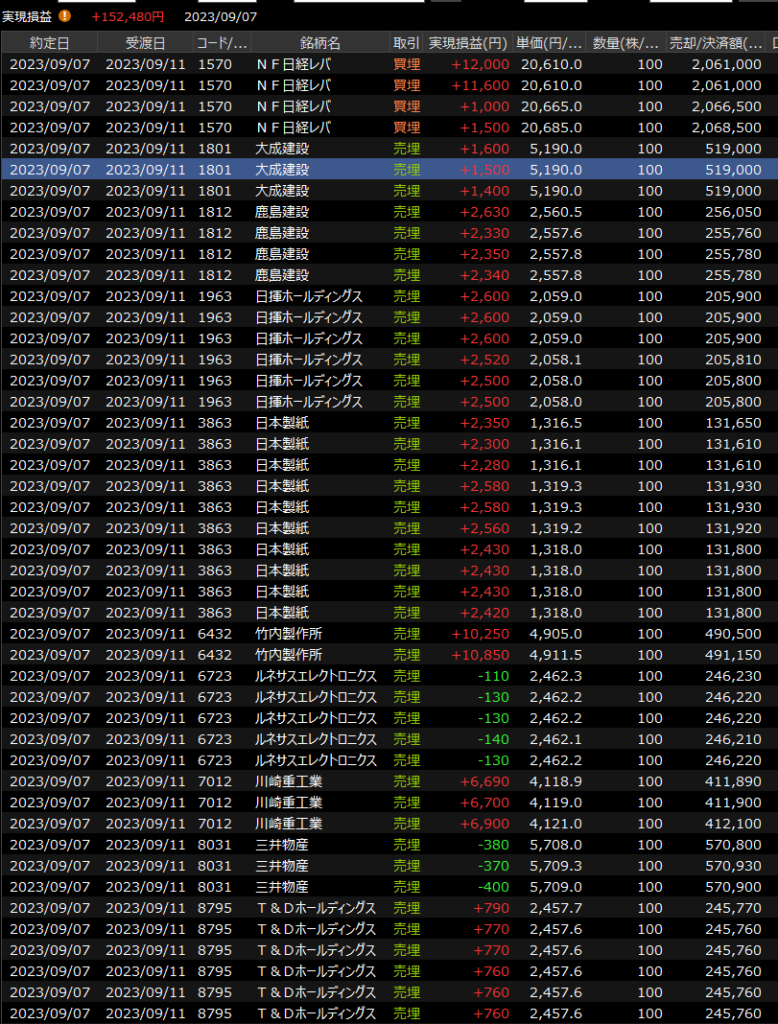Sort by the 受渡日 column header

click(145, 43)
